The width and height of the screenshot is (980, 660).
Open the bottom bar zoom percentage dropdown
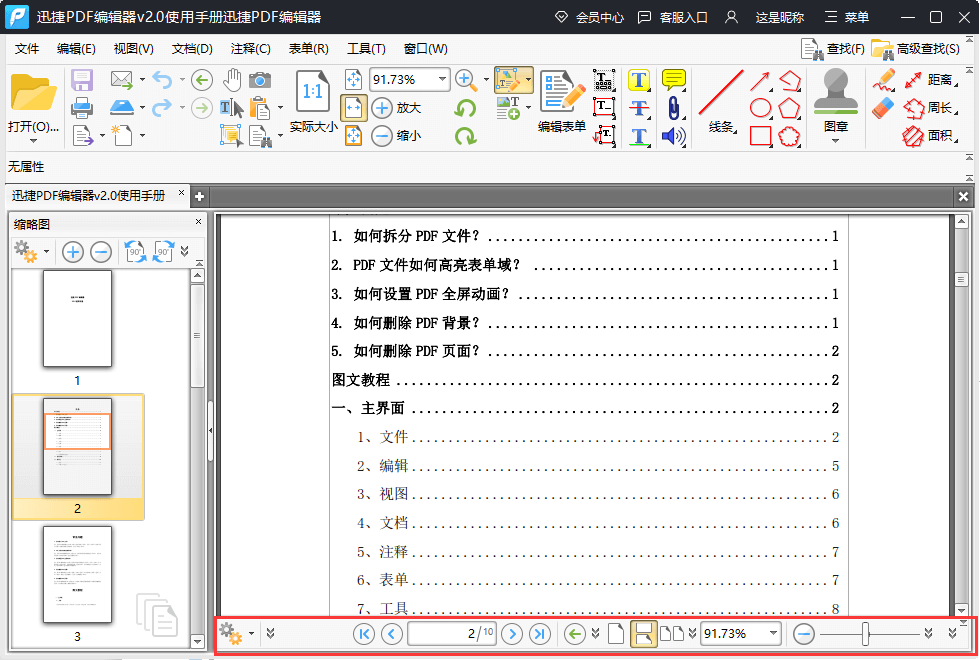[773, 633]
